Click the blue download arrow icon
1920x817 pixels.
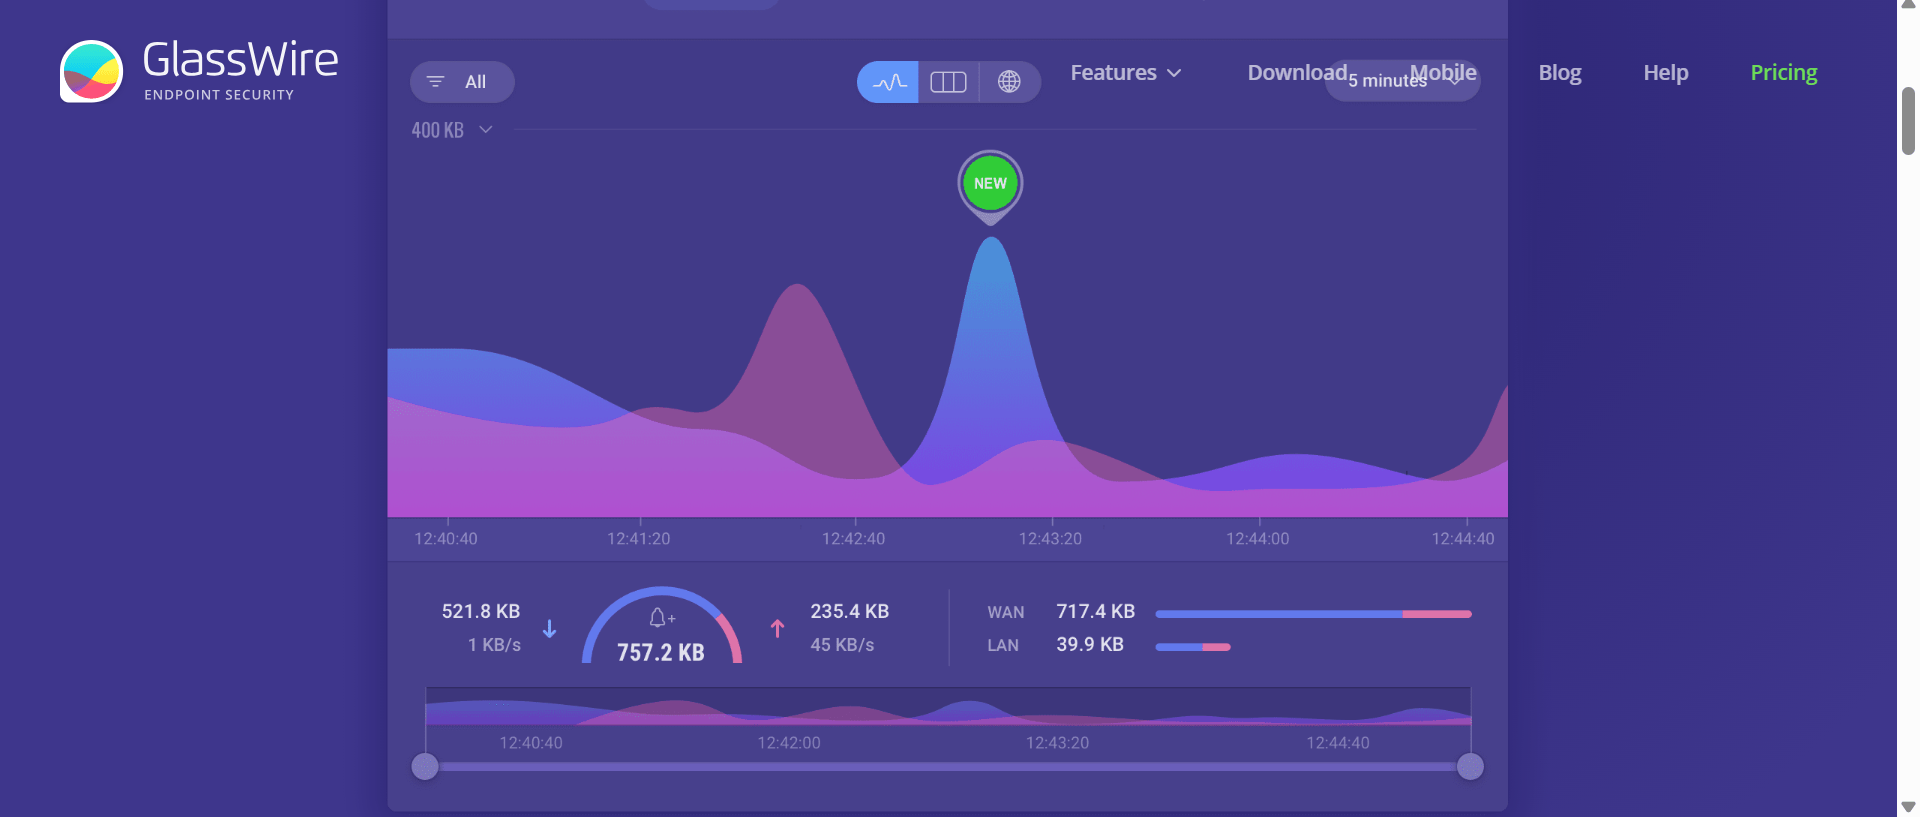pos(549,629)
